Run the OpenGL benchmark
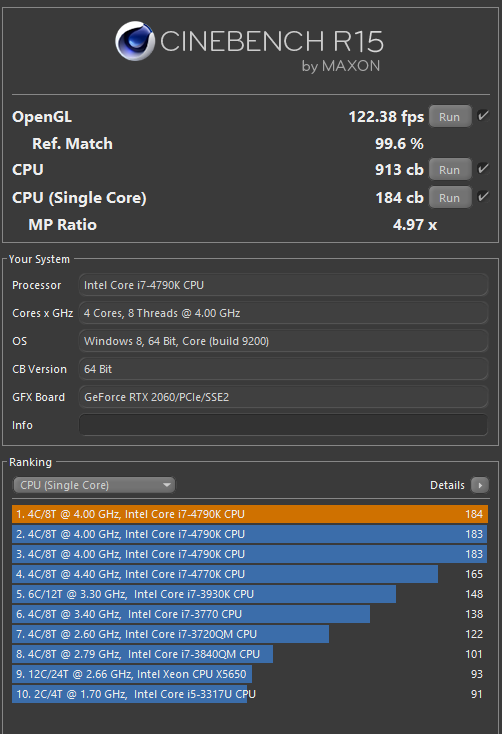Screen dimensions: 502x734 click(450, 117)
